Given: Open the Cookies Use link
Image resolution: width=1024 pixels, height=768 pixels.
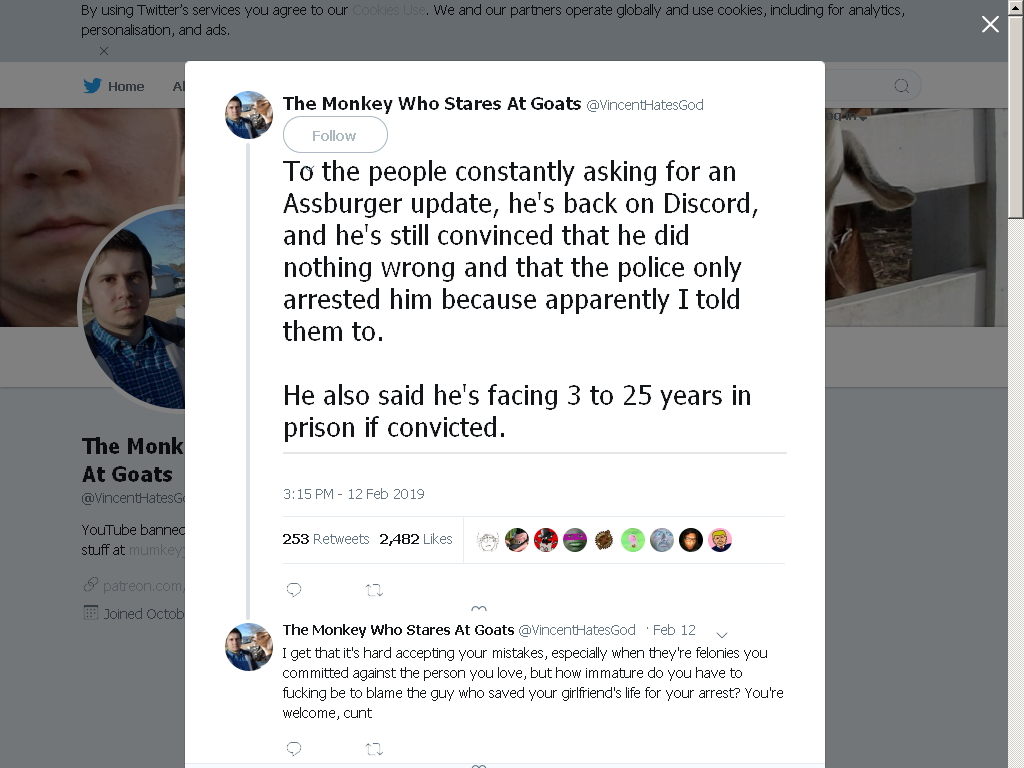Looking at the screenshot, I should pos(389,10).
